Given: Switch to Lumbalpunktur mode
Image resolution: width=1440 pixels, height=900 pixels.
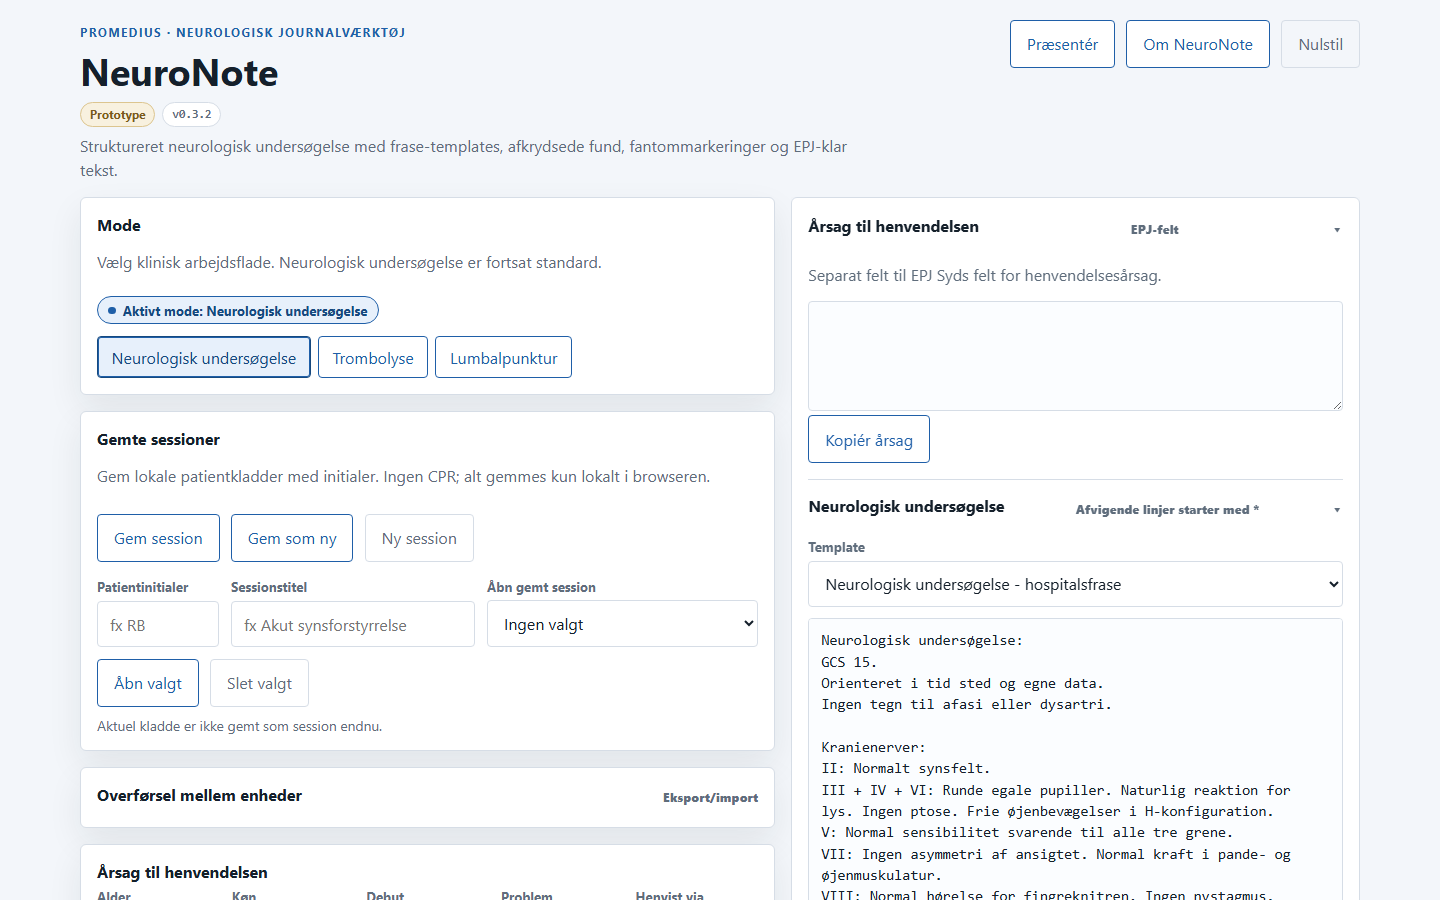Looking at the screenshot, I should click(503, 358).
